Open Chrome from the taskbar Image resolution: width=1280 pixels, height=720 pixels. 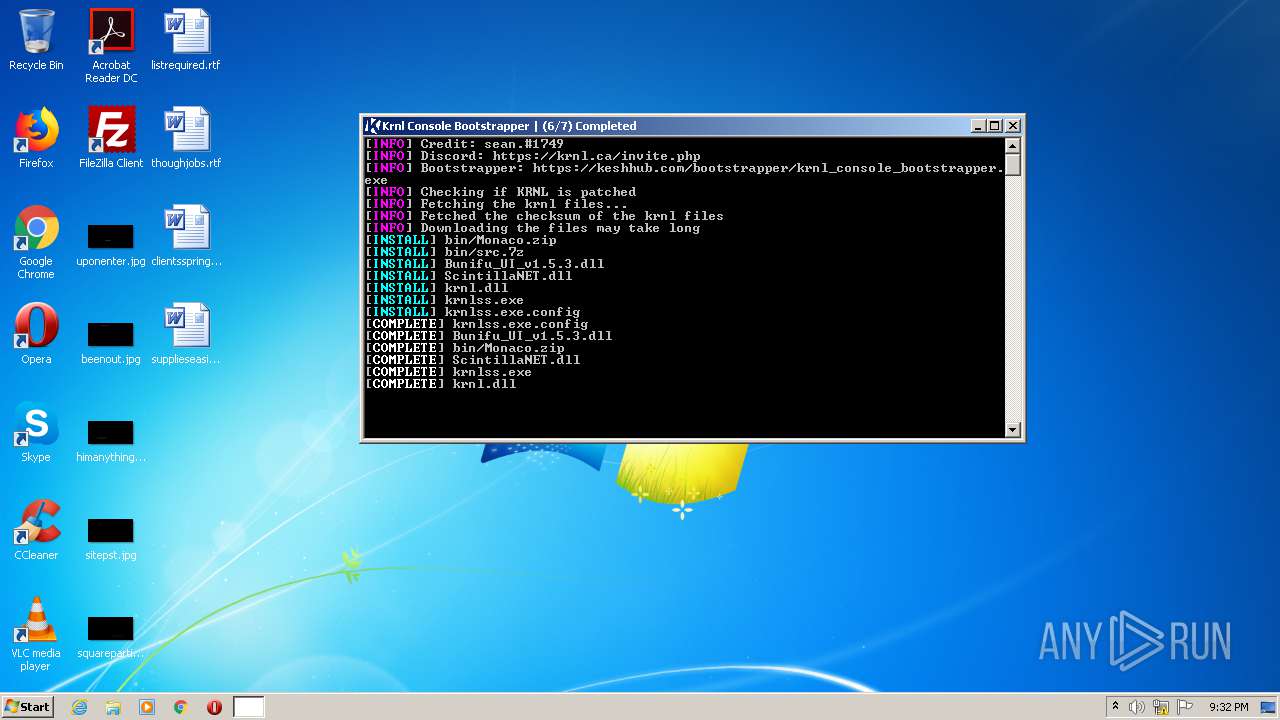point(181,707)
